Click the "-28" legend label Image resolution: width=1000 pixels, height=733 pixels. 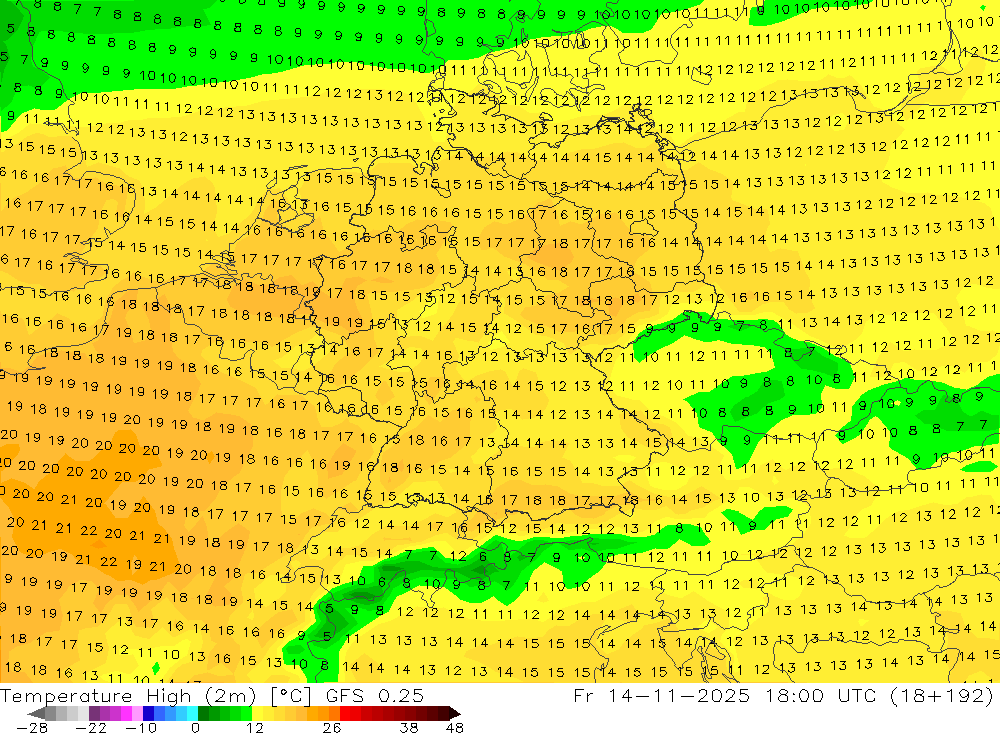pyautogui.click(x=32, y=727)
